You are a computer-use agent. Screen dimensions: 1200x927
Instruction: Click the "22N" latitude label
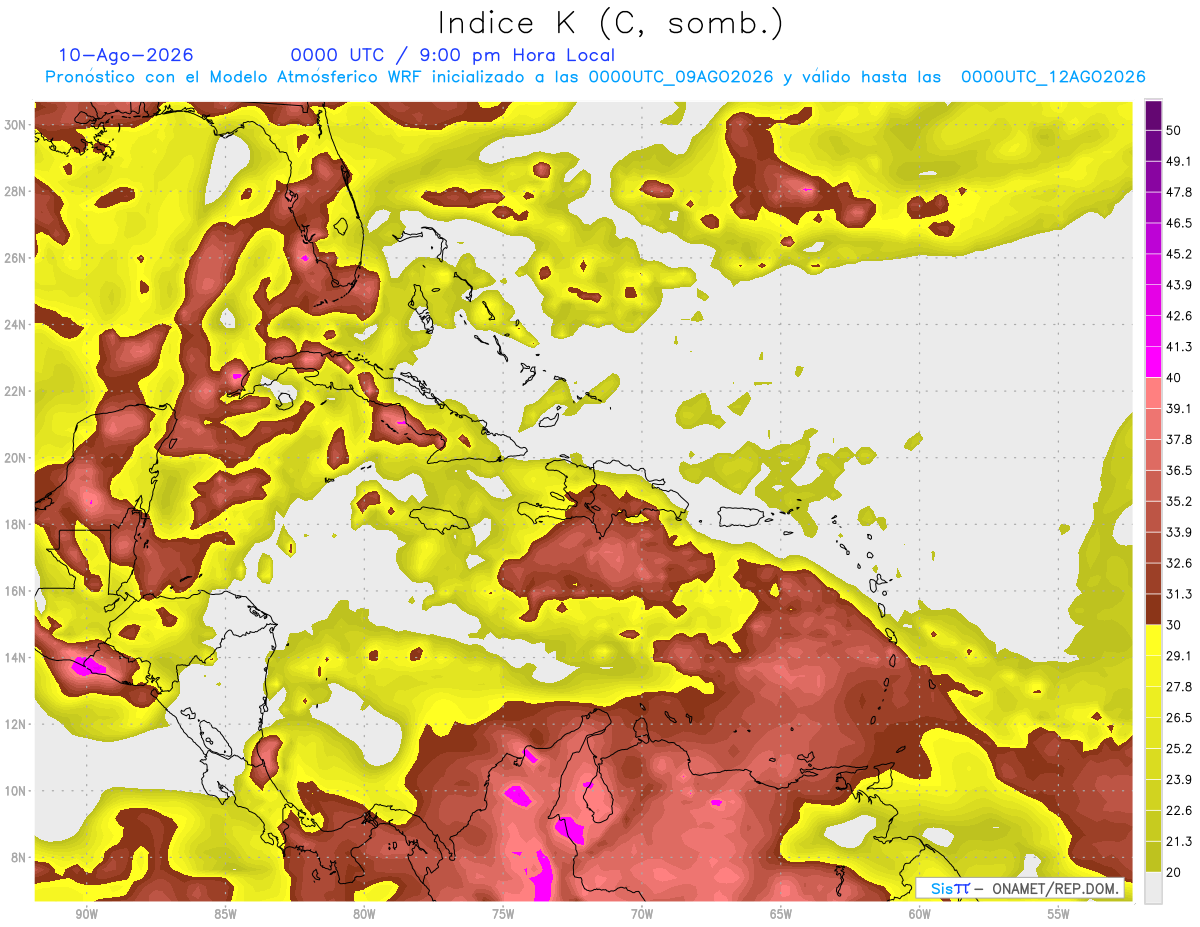coord(16,391)
